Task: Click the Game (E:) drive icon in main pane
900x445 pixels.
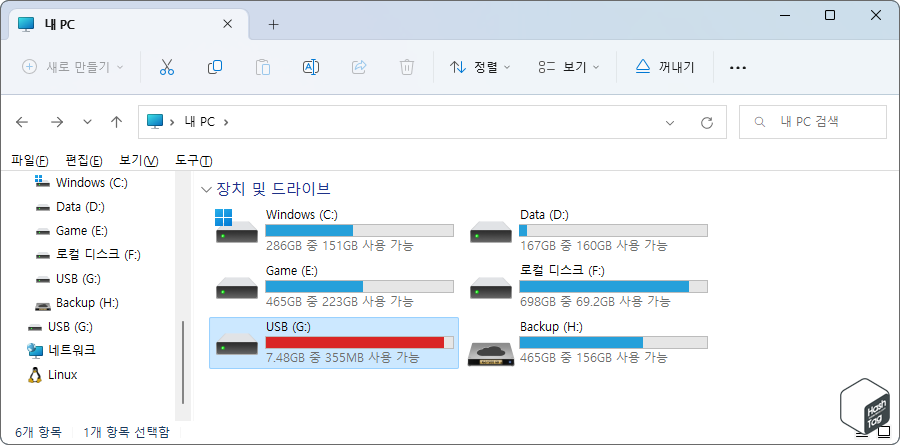Action: pos(236,286)
